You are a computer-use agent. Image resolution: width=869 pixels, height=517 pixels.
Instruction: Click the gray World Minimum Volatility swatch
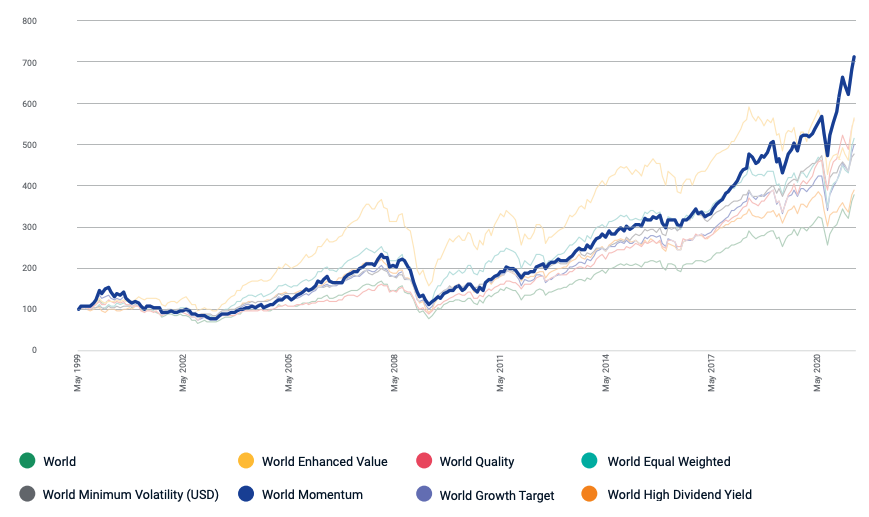coord(27,494)
